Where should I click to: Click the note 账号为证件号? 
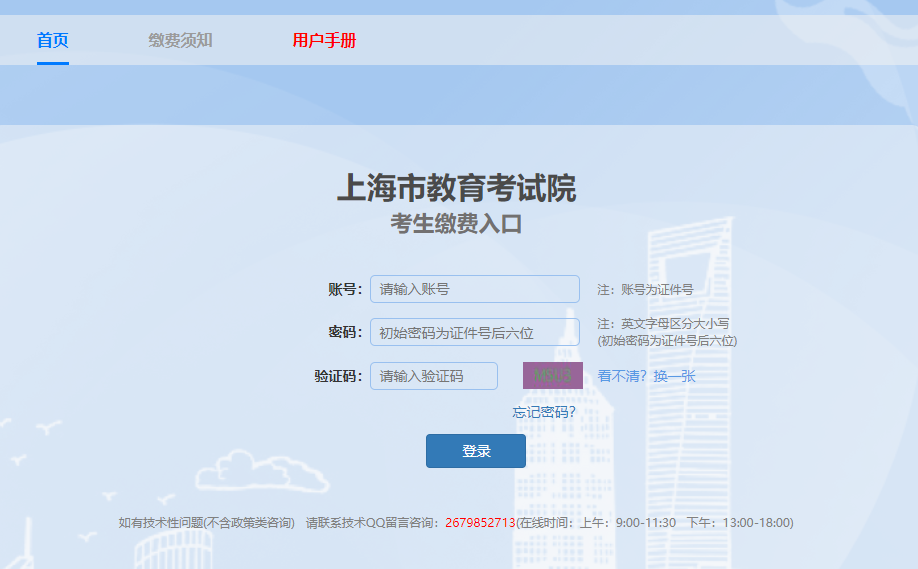(645, 289)
